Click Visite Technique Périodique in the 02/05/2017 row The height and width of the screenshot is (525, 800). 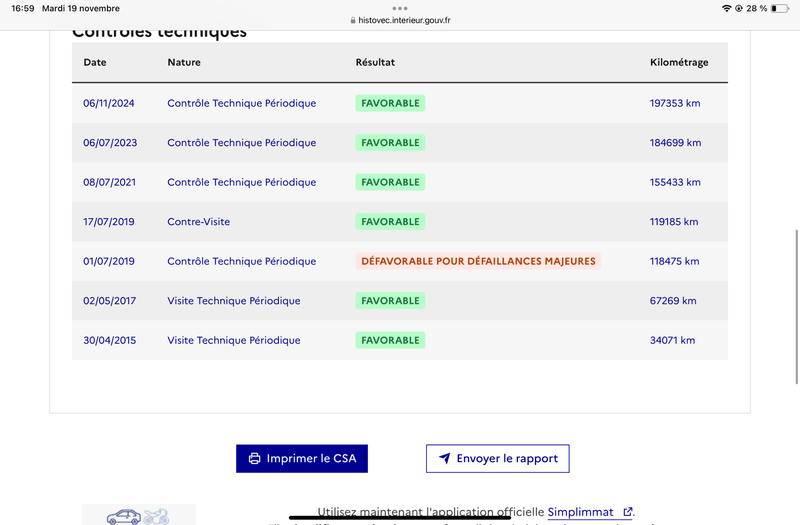[234, 301]
